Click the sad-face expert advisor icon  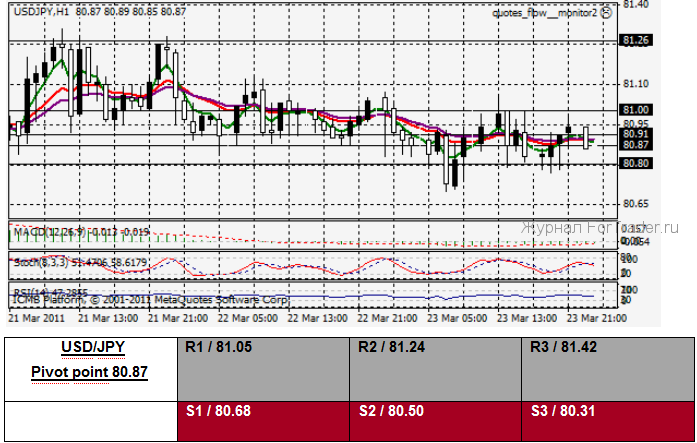pyautogui.click(x=606, y=13)
